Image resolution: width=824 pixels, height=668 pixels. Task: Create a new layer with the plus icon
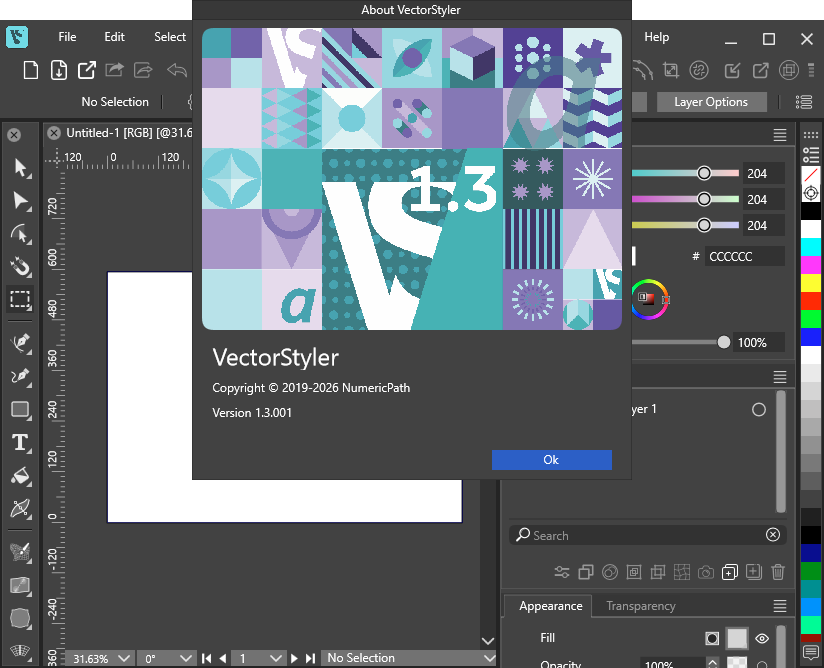pos(754,571)
